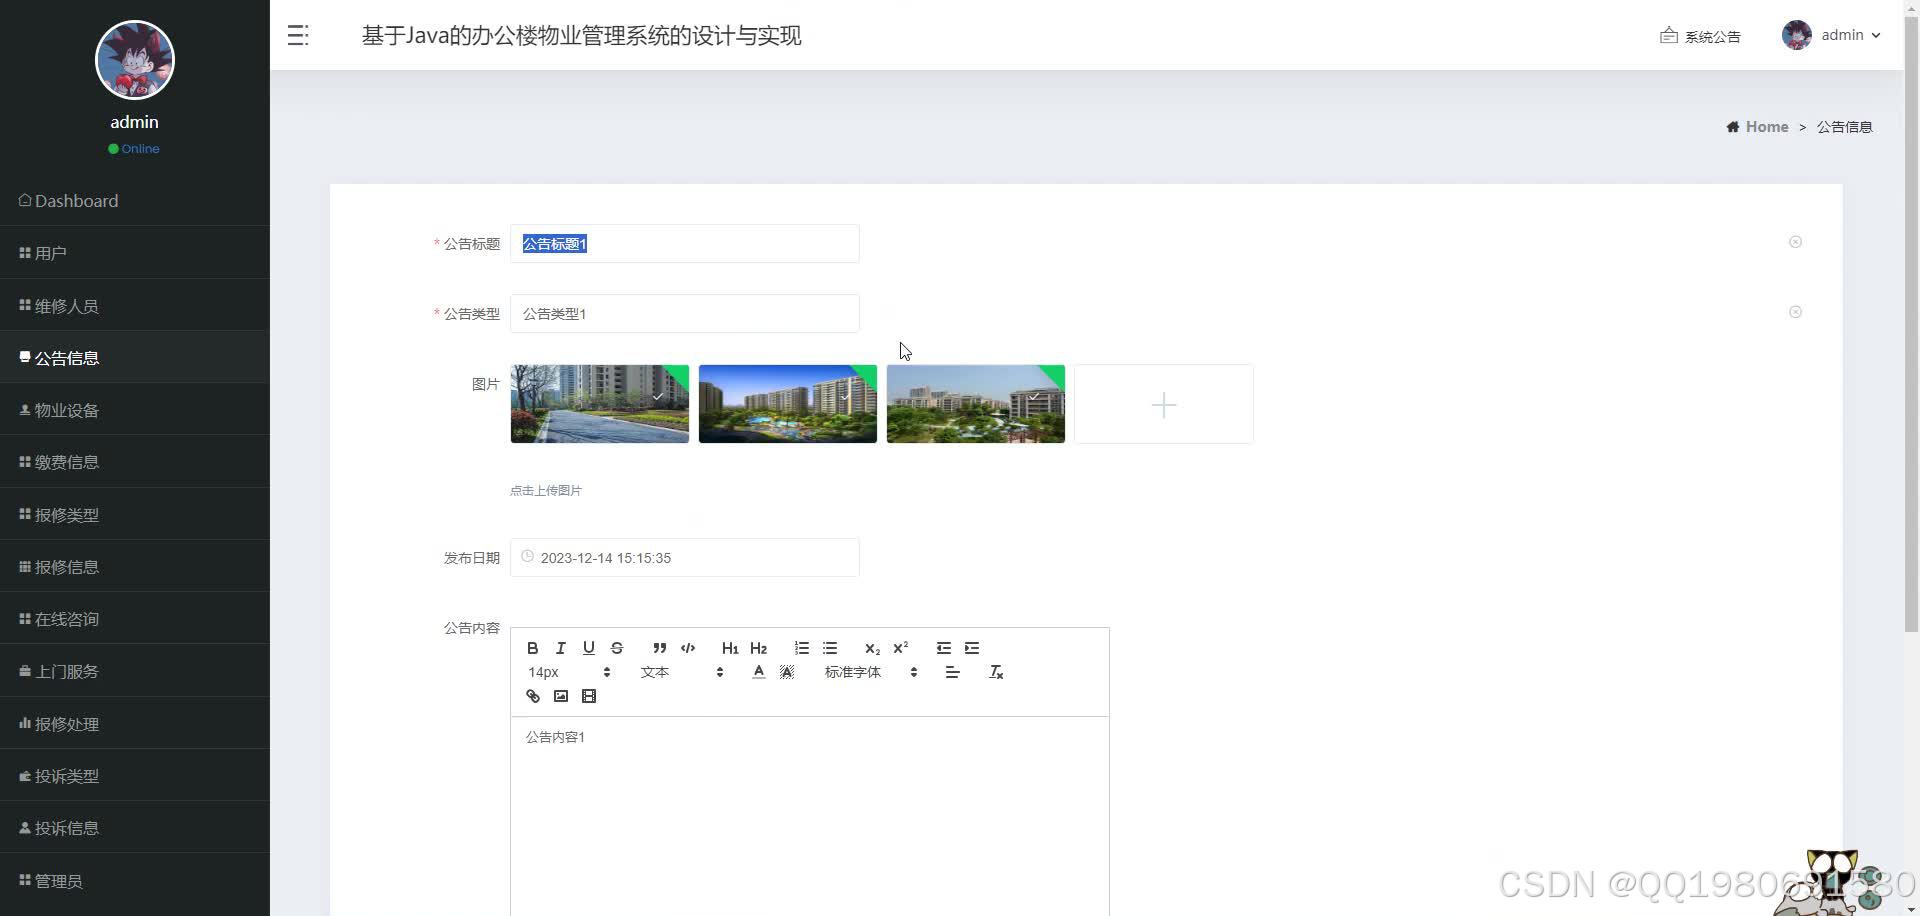
Task: Select the code block icon
Action: coord(688,648)
